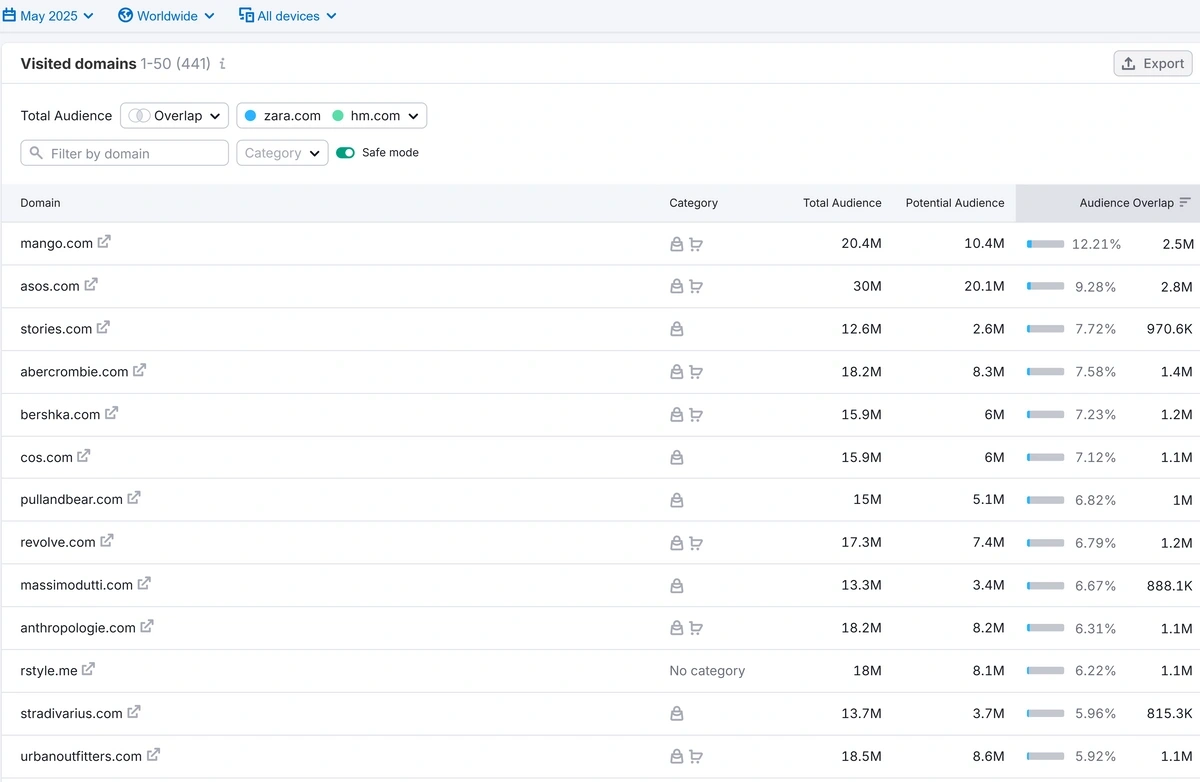The image size is (1200, 782).
Task: Click the 888.1K overlap count for massimodutti.com
Action: tap(1169, 586)
